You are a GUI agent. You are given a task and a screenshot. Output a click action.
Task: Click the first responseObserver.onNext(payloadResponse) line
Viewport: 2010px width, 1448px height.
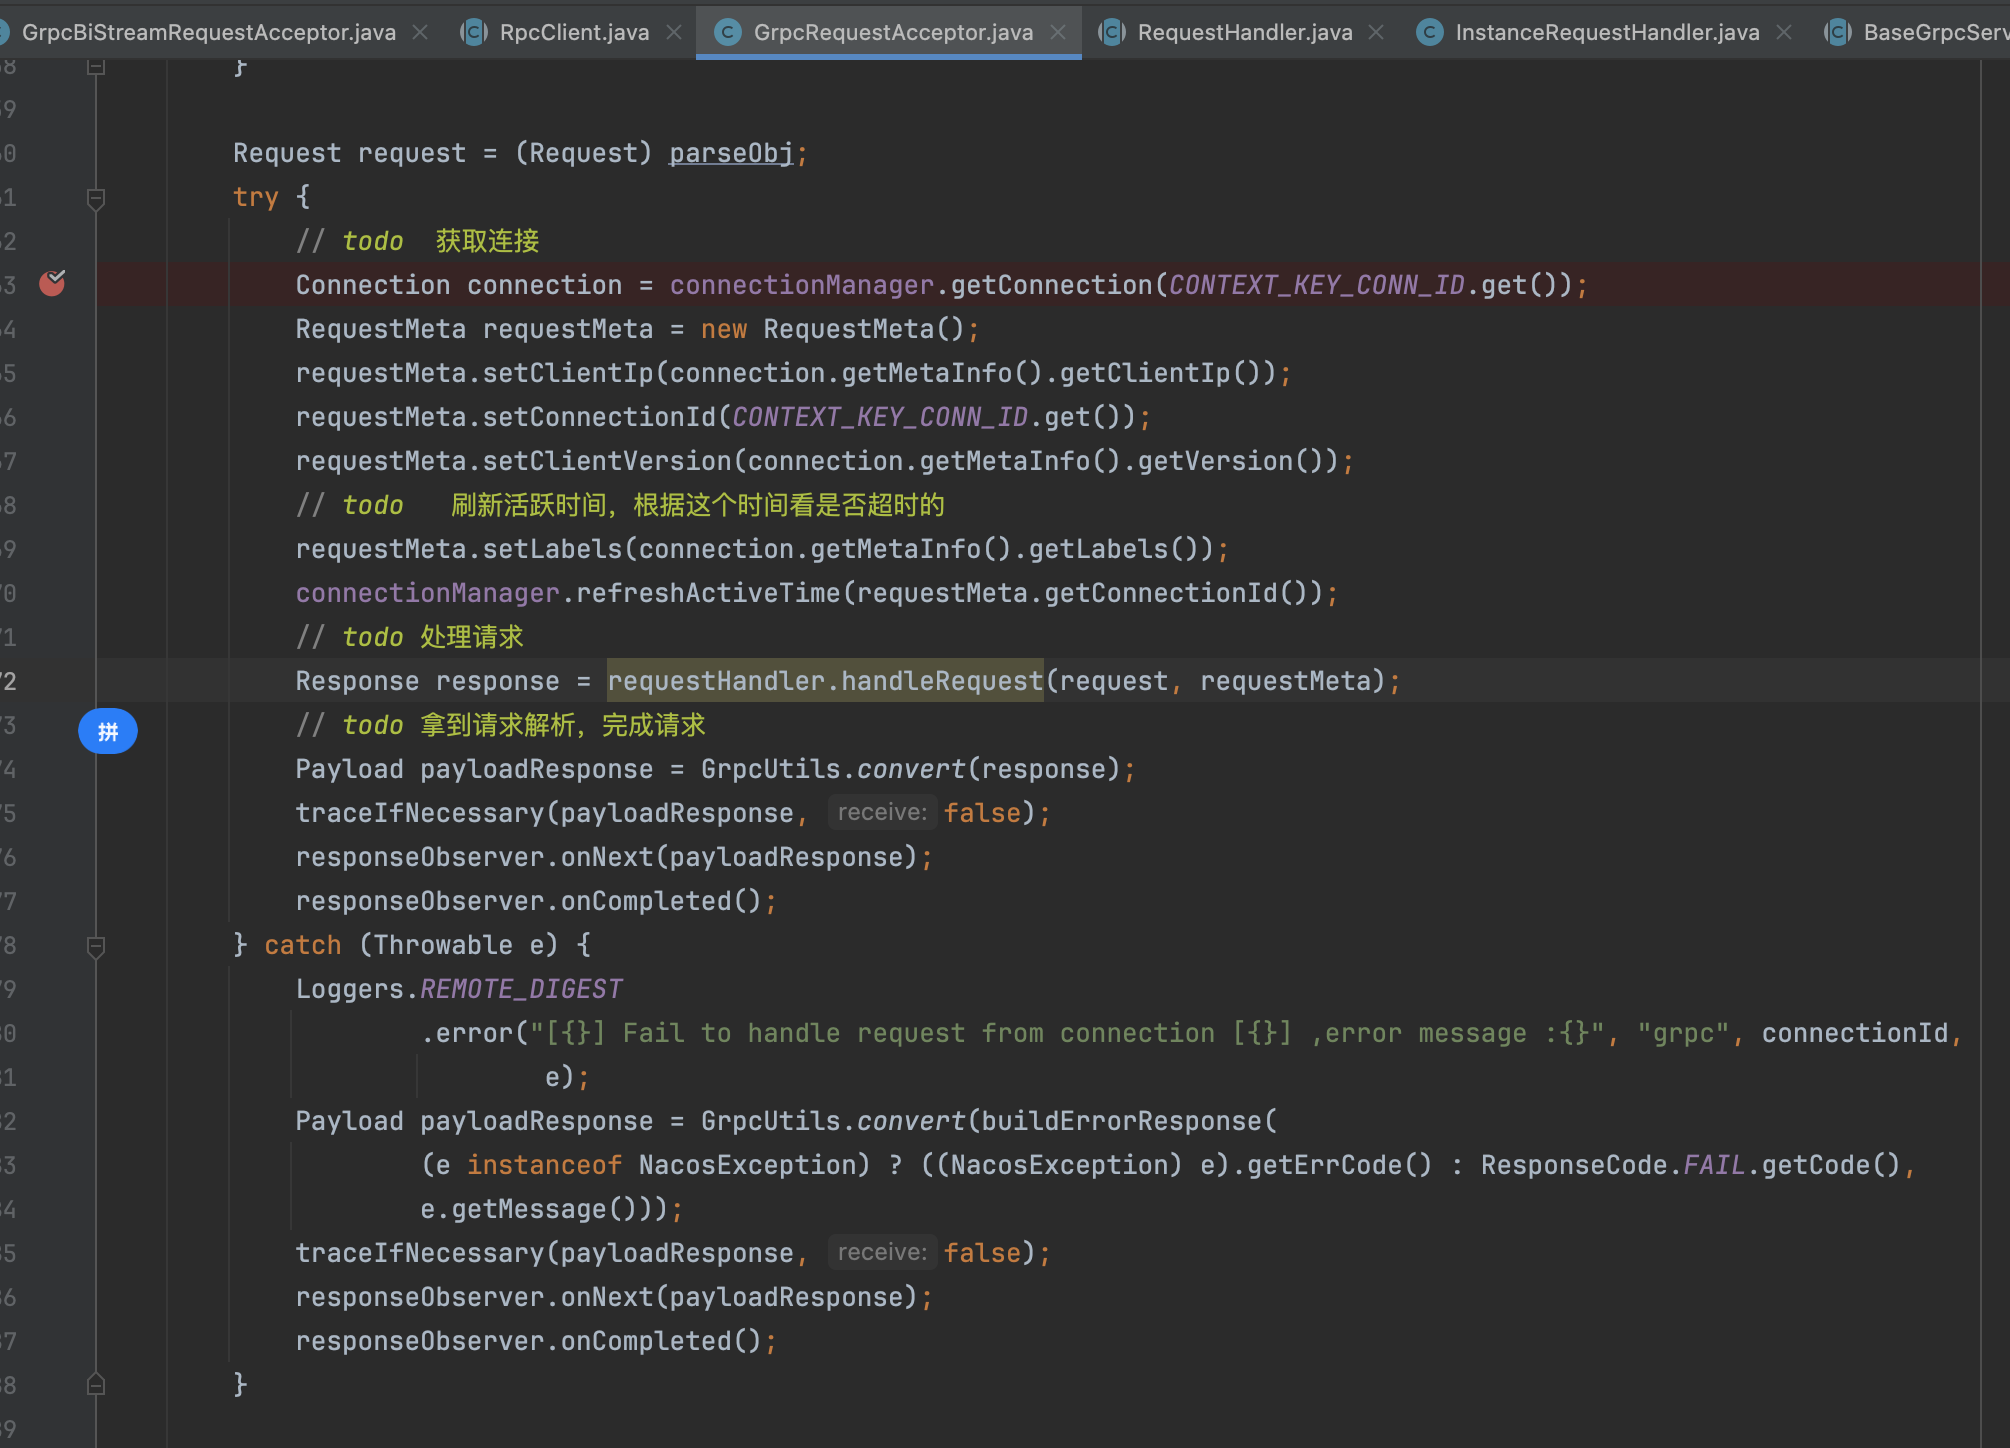614,857
